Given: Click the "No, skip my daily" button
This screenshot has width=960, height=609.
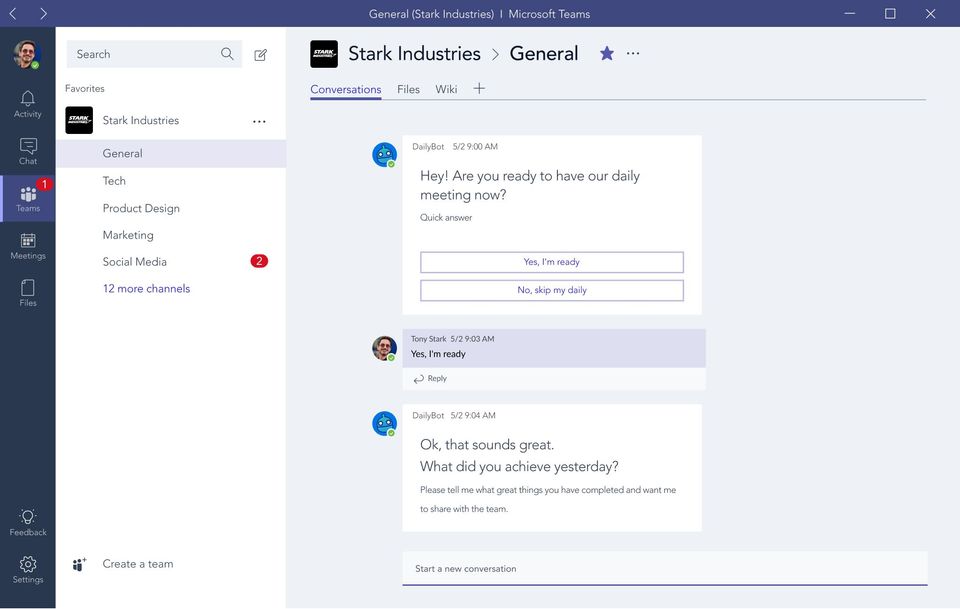Looking at the screenshot, I should point(552,290).
